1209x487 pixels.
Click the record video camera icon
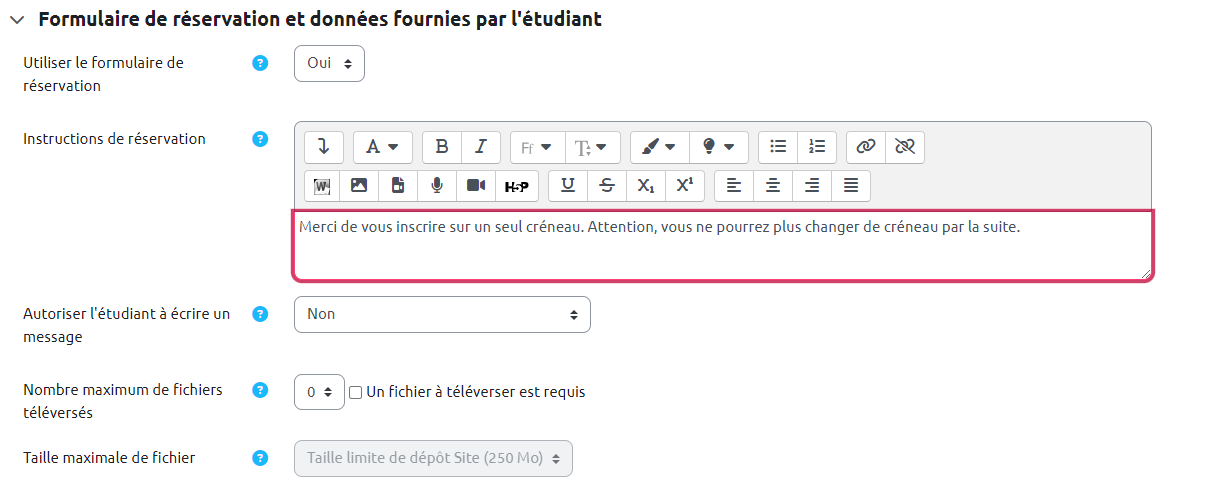[476, 185]
